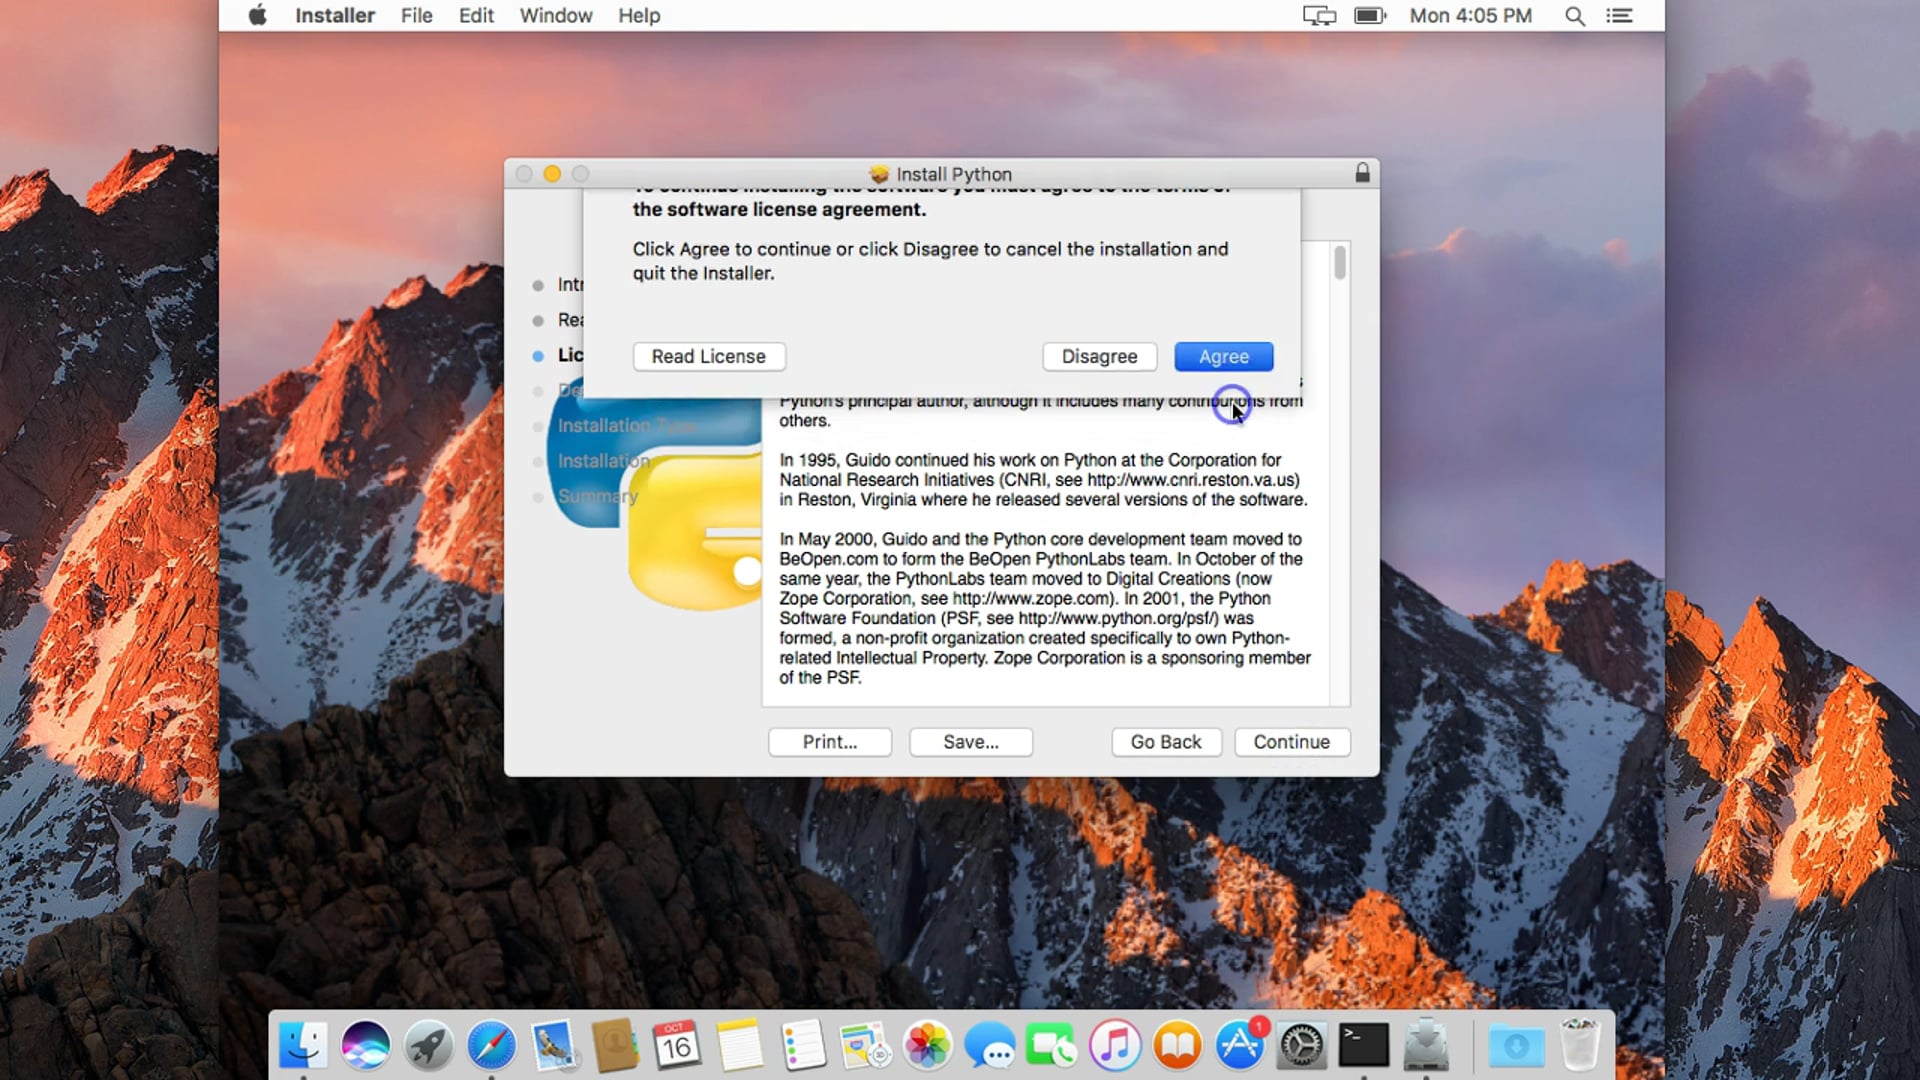Click the Agree button

1223,356
